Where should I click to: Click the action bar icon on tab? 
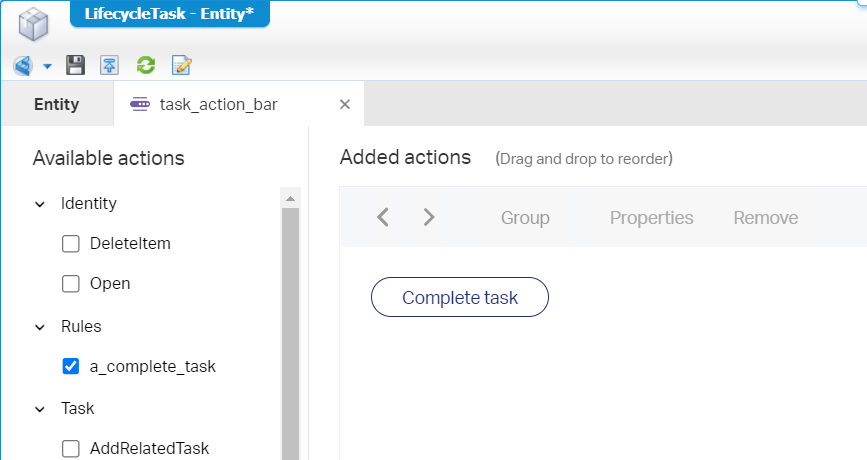(139, 104)
